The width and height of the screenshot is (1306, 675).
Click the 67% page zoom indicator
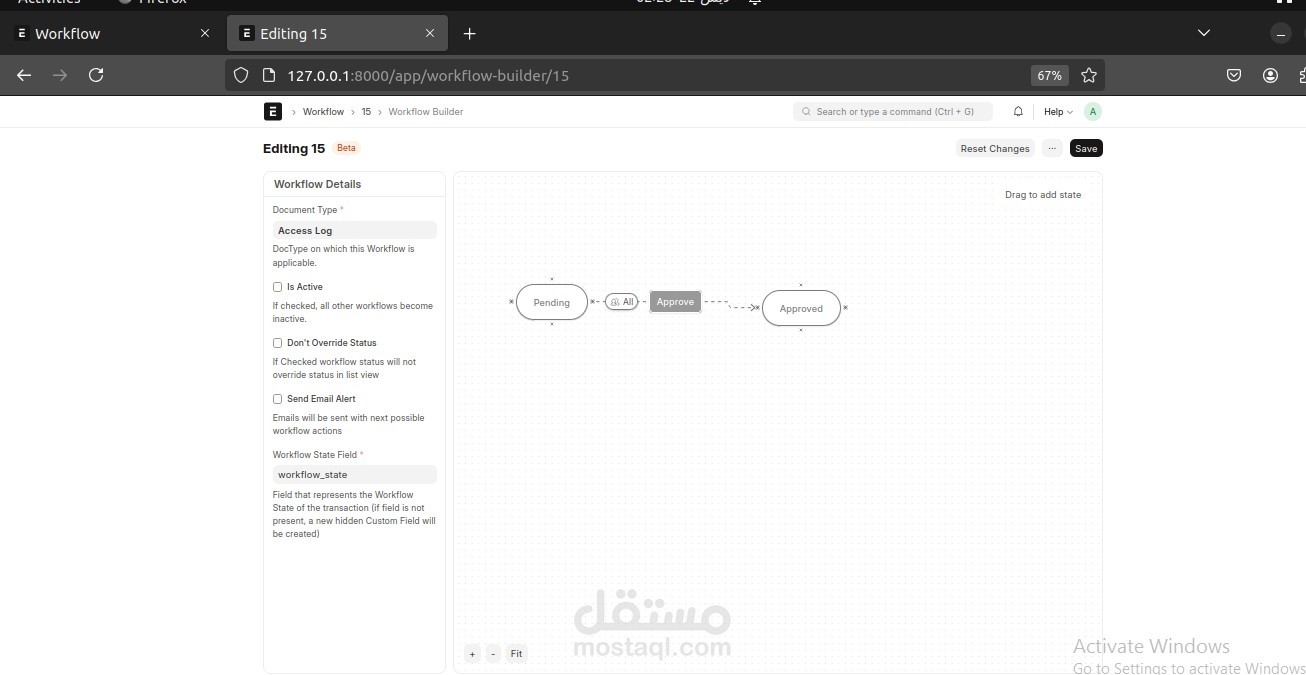point(1048,75)
